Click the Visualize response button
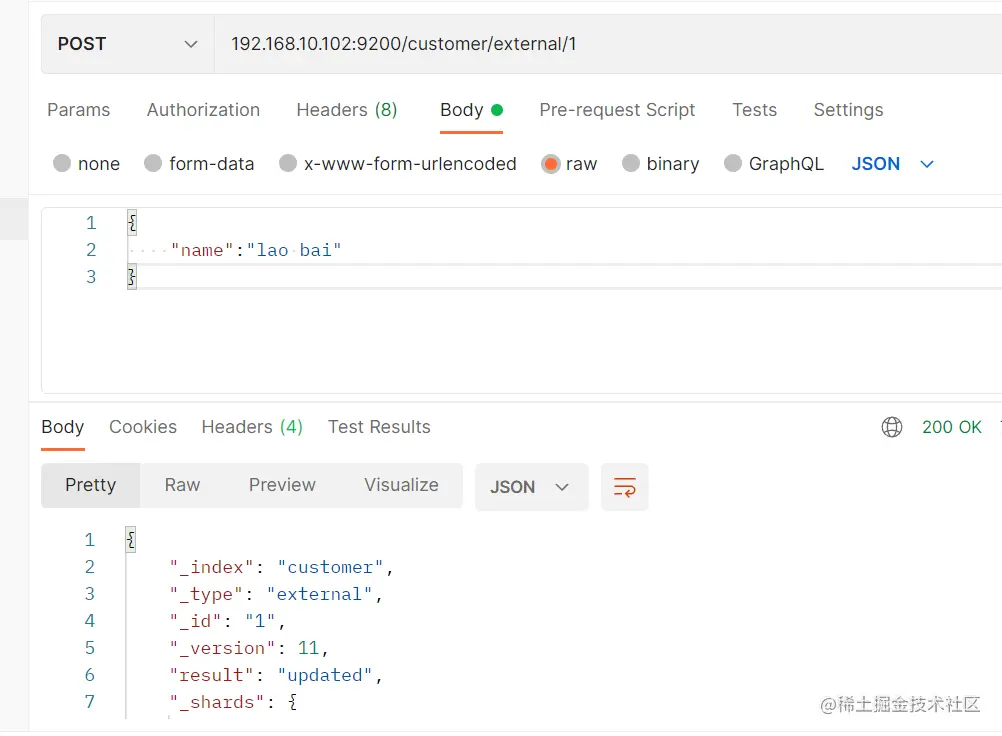Screen dimensions: 1002x736 pyautogui.click(x=401, y=485)
